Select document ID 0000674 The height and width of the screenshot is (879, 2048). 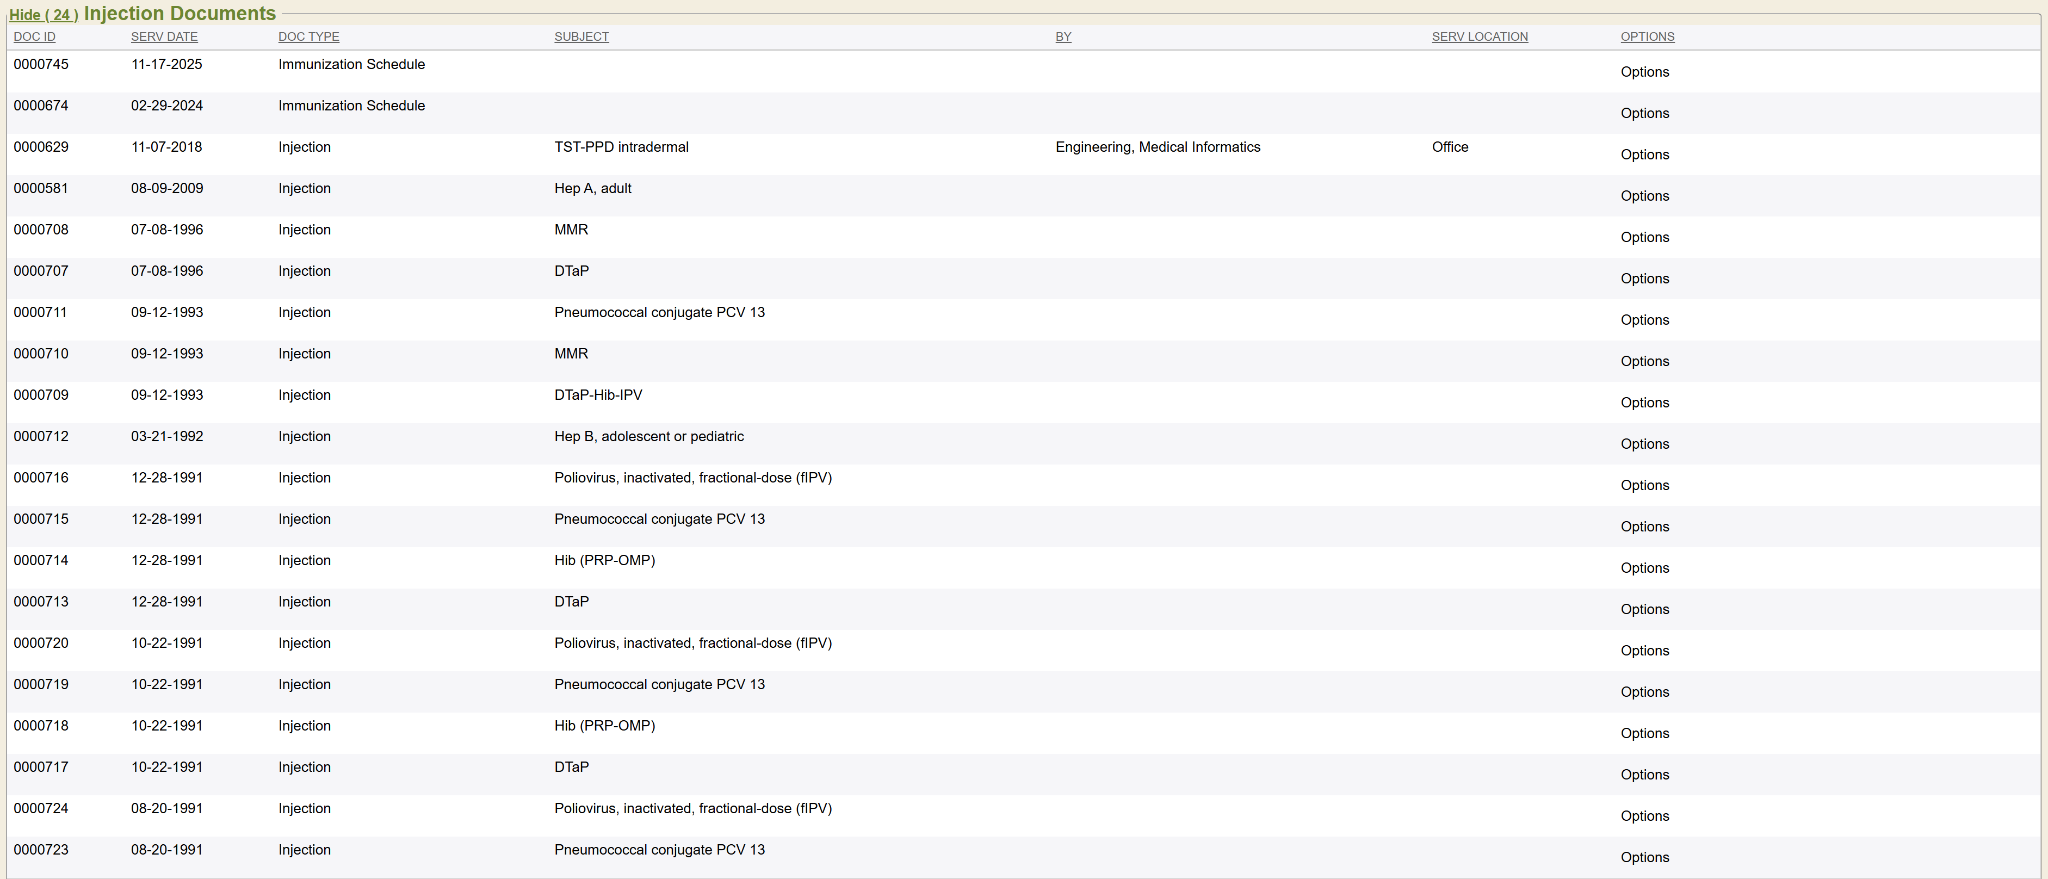point(41,106)
